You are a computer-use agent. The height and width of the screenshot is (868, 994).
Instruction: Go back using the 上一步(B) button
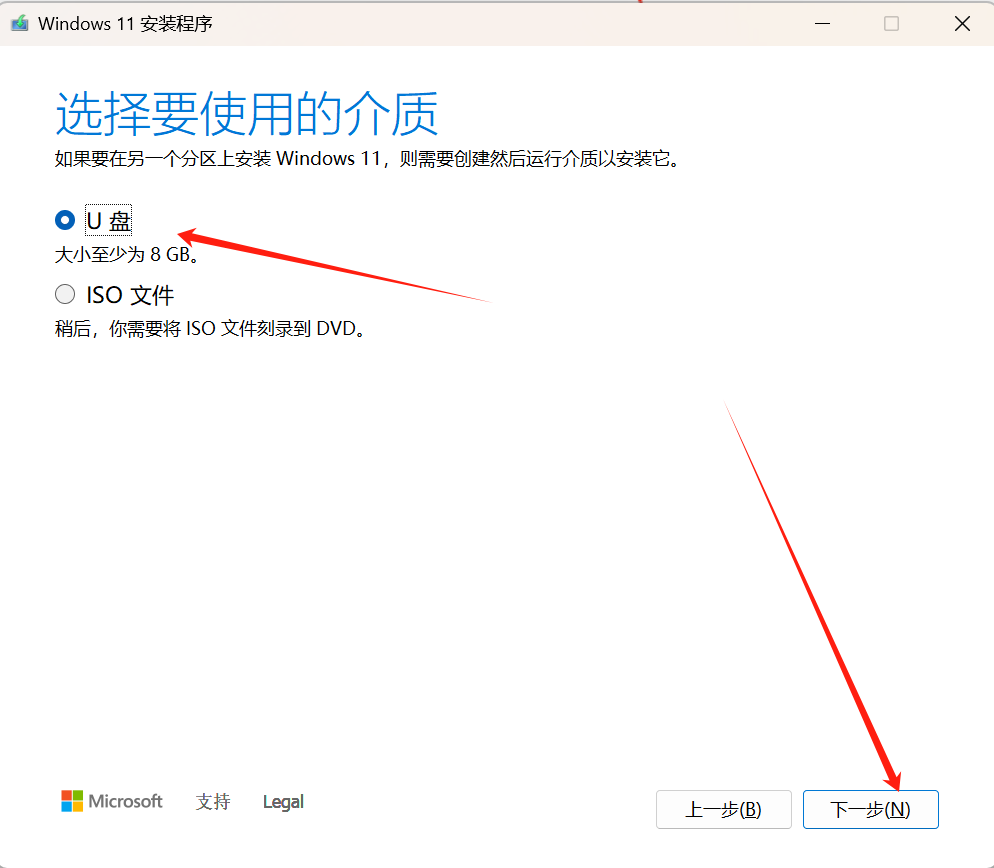point(723,809)
